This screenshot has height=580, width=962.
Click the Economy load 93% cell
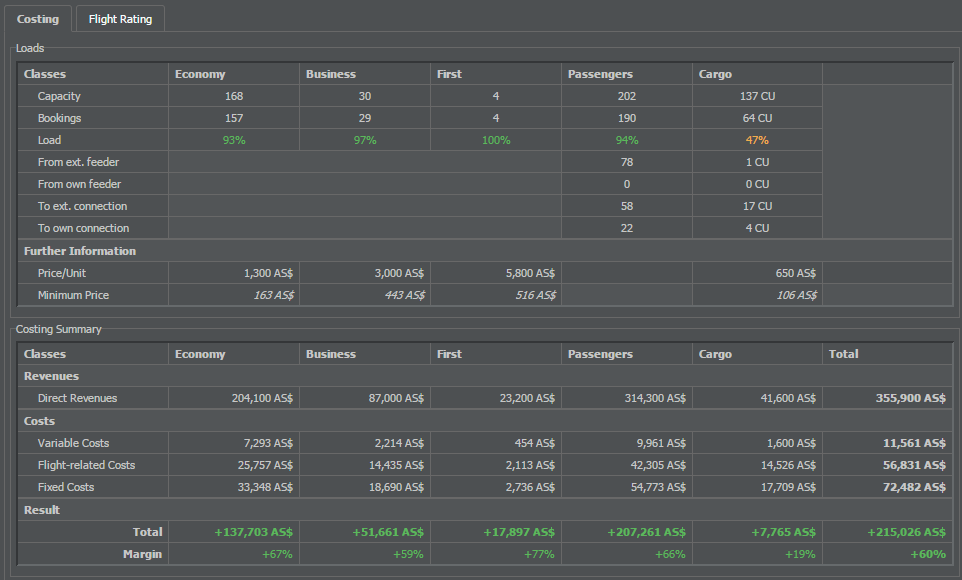click(x=234, y=140)
